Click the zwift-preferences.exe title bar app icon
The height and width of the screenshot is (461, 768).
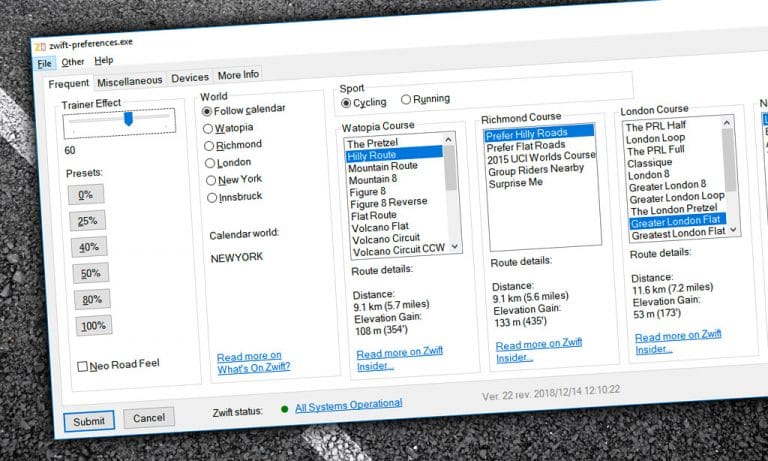(40, 47)
